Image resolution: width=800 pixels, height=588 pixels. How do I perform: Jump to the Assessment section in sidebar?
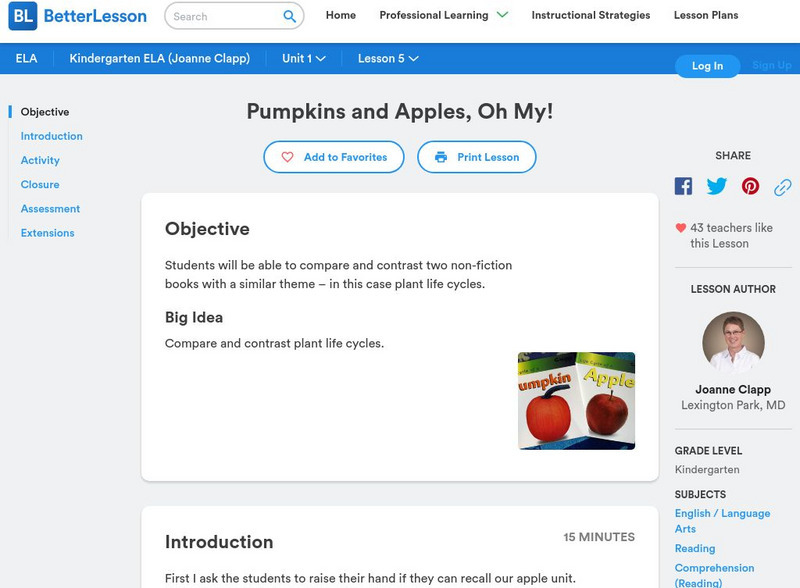tap(50, 209)
